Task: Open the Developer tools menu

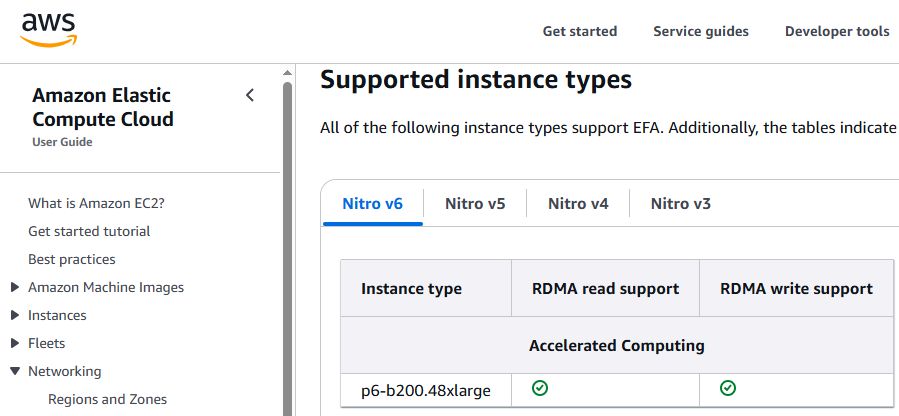Action: tap(837, 32)
